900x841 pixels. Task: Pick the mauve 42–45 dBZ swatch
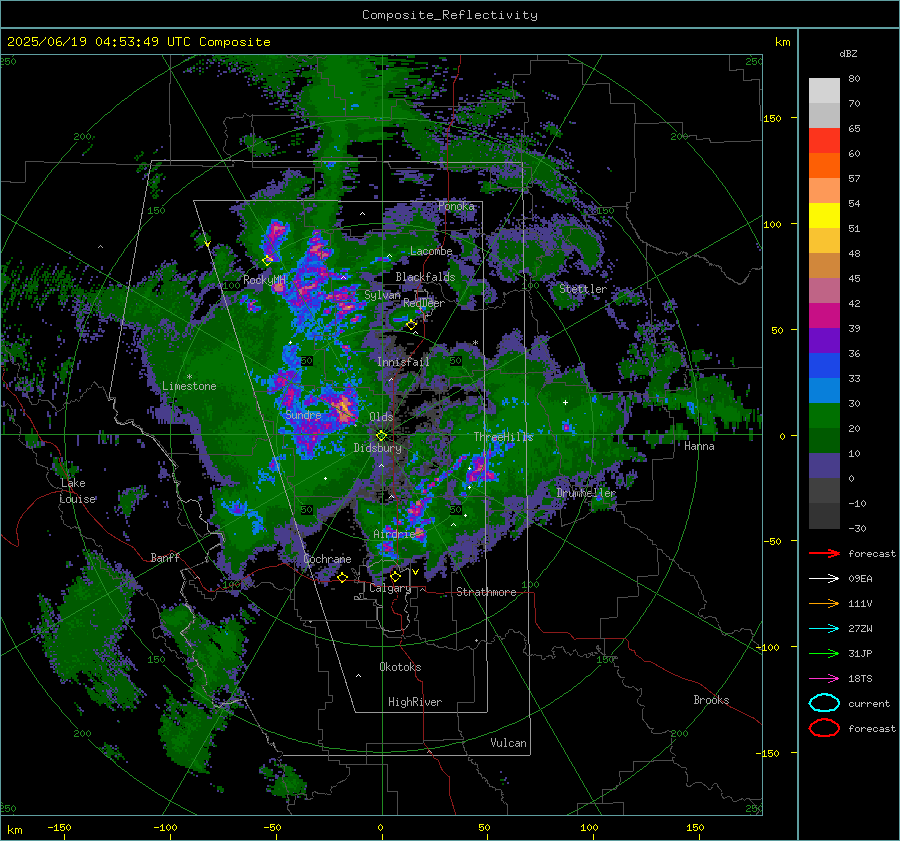pyautogui.click(x=824, y=291)
